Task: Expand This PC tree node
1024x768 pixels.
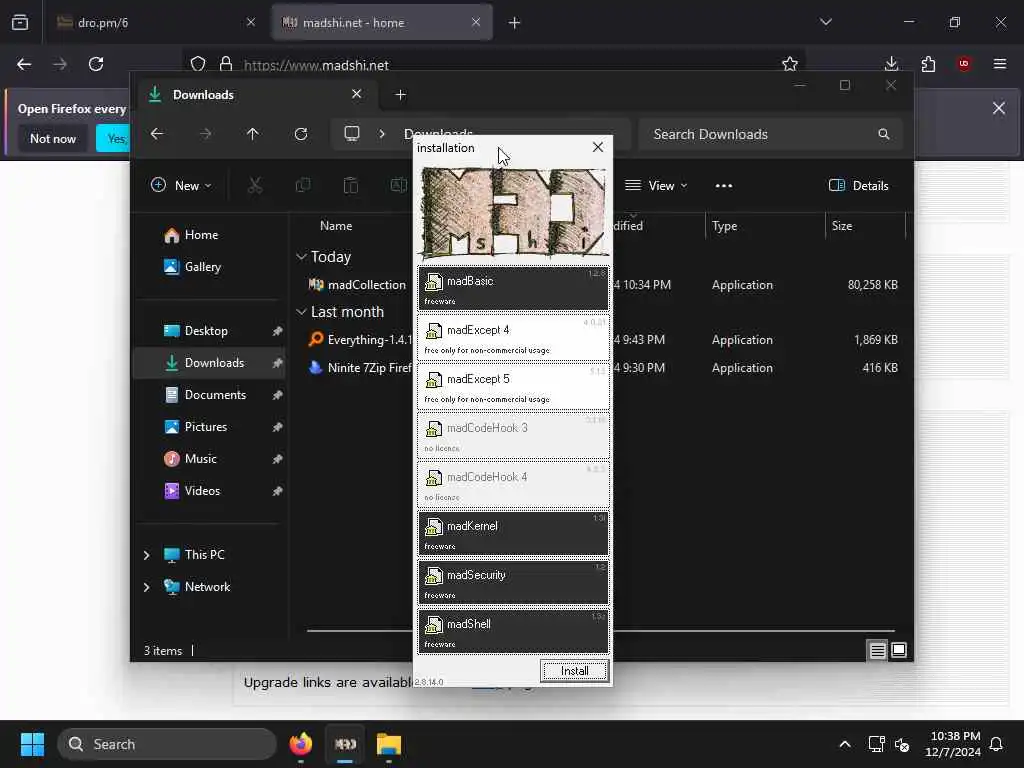Action: (146, 555)
